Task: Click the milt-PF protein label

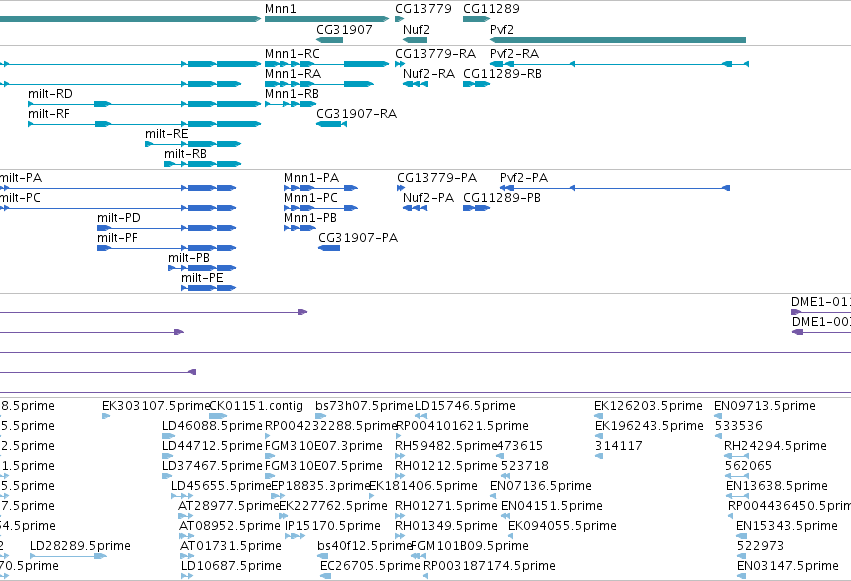Action: coord(117,238)
